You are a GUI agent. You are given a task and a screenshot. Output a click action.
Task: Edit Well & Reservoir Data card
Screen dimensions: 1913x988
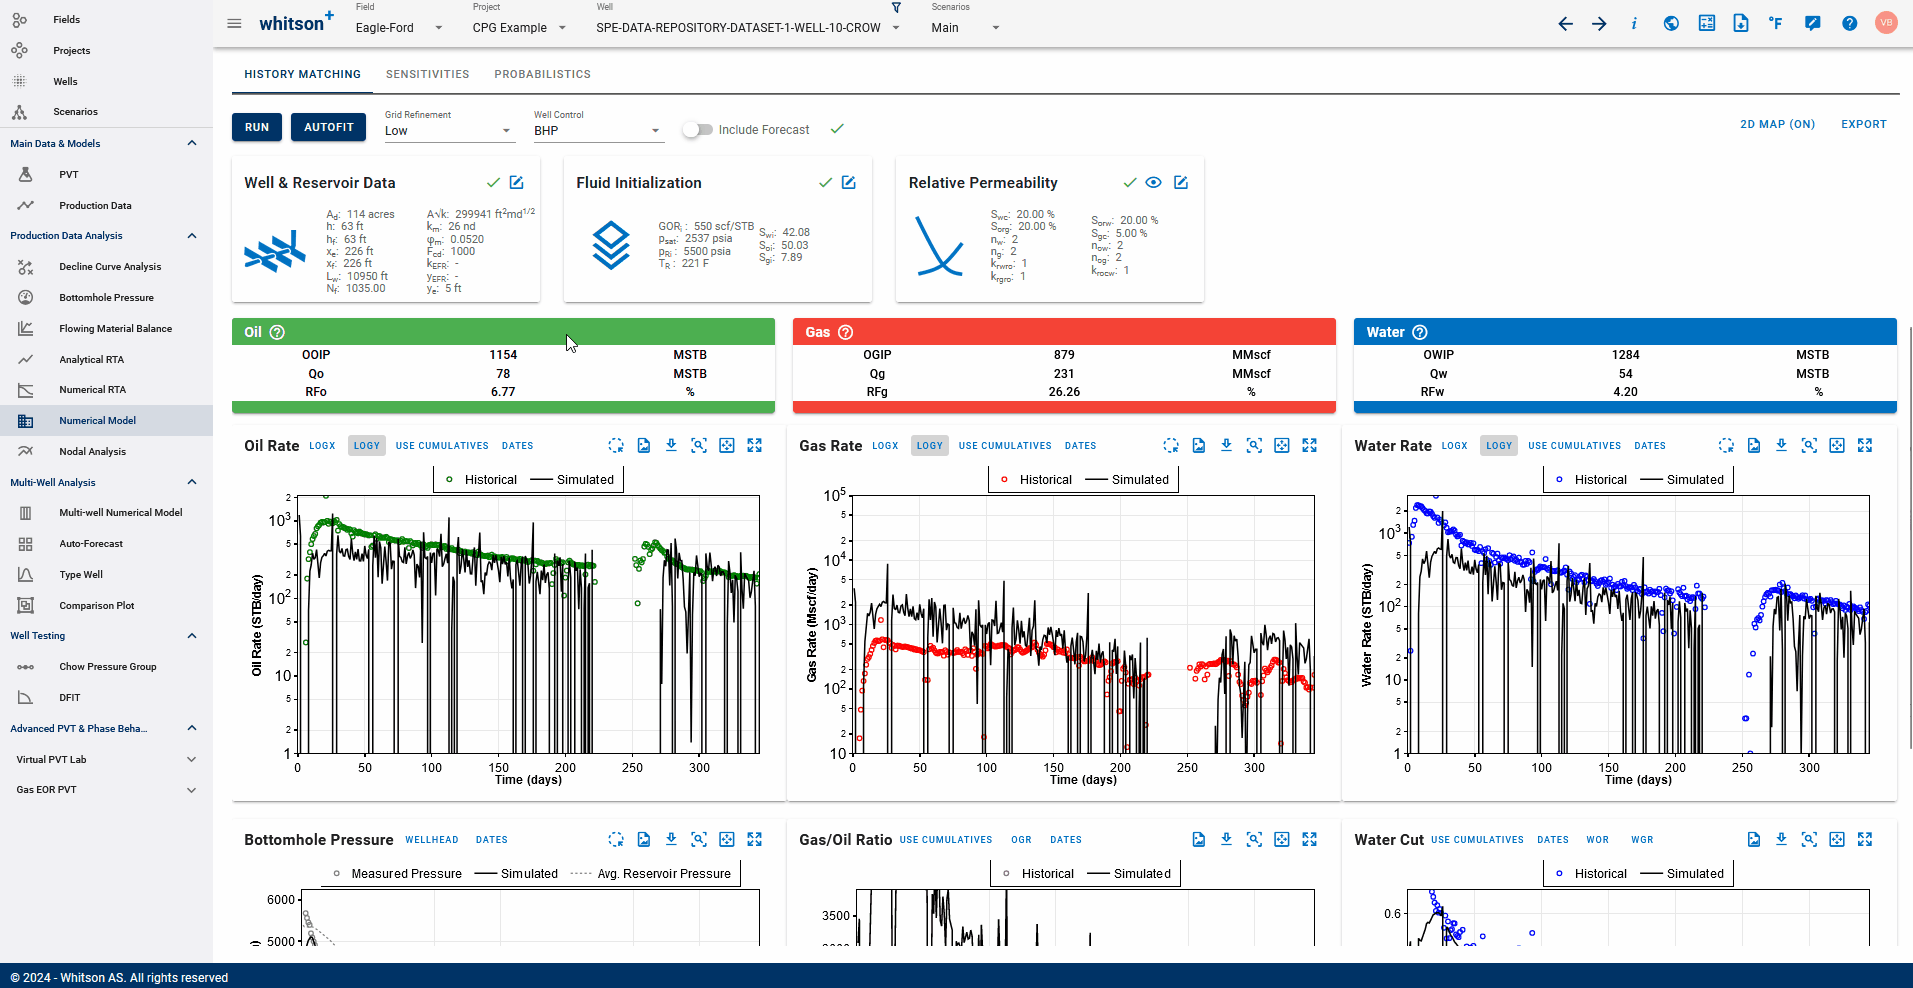(517, 183)
